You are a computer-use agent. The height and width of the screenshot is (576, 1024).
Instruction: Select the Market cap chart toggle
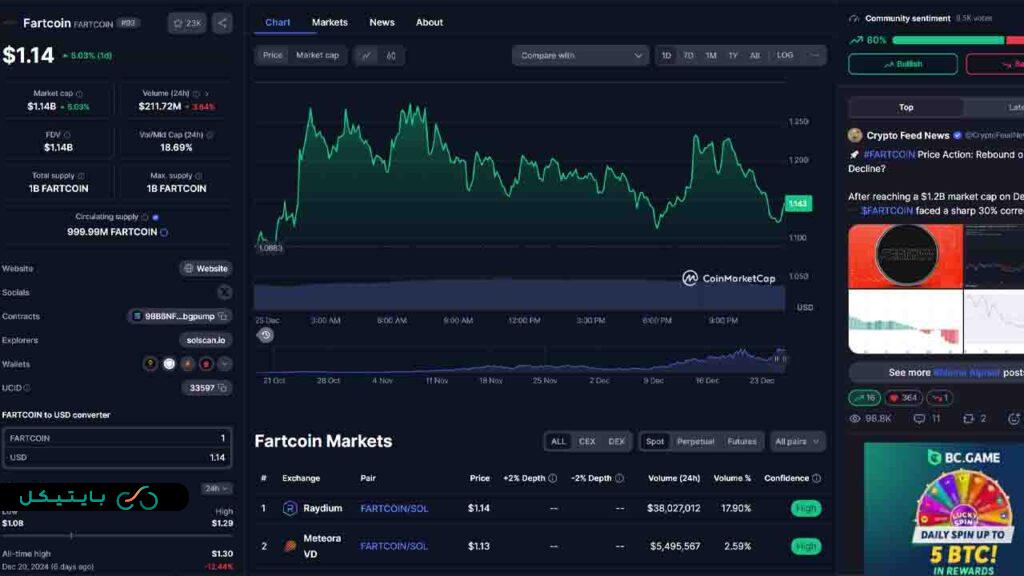[317, 56]
